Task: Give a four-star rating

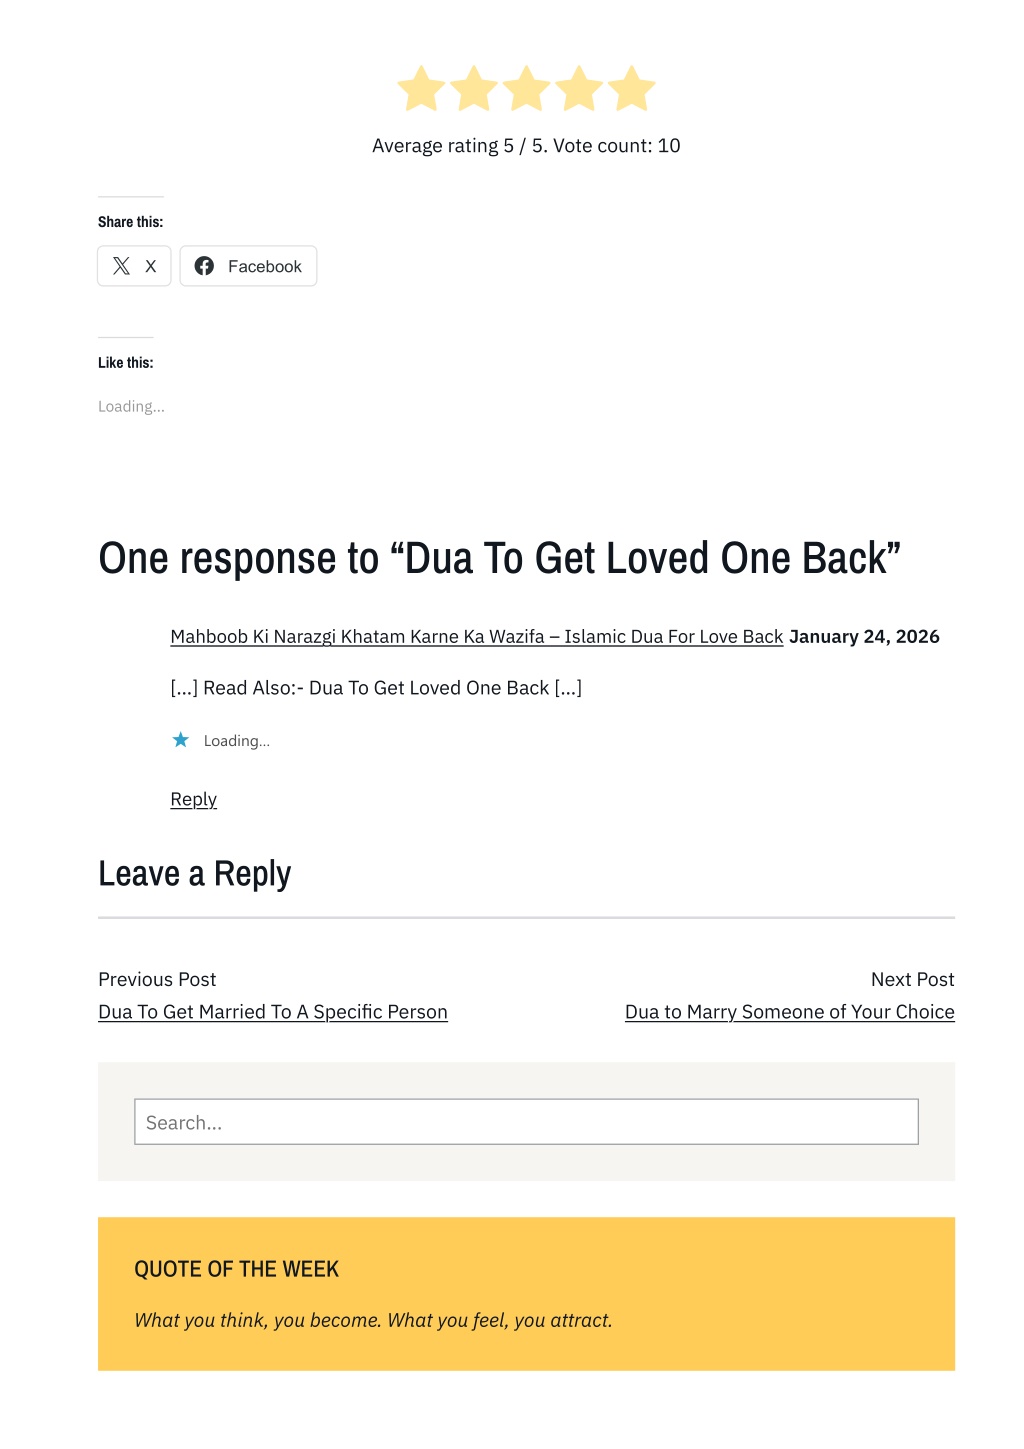Action: pos(580,89)
